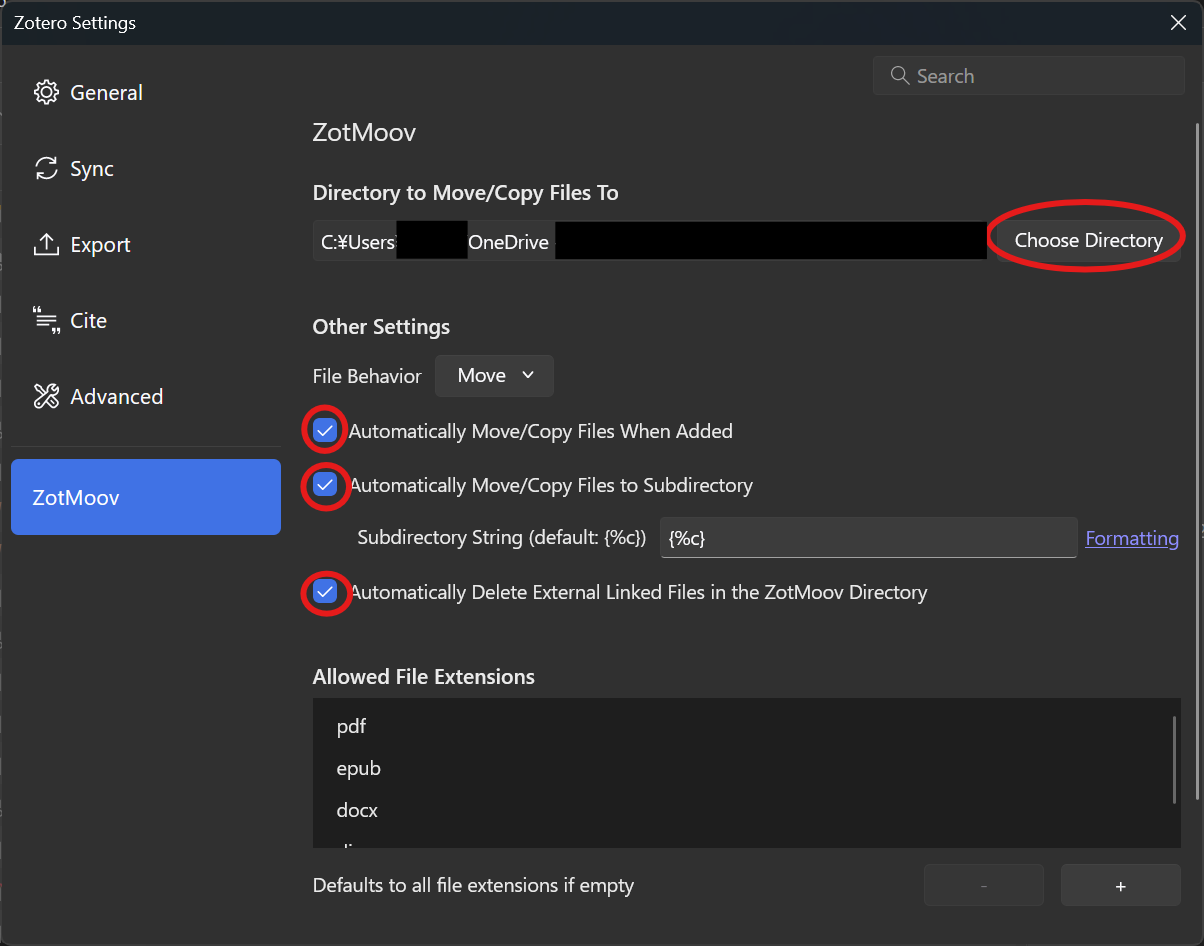Click the Choose Directory button
1204x946 pixels.
click(1088, 241)
